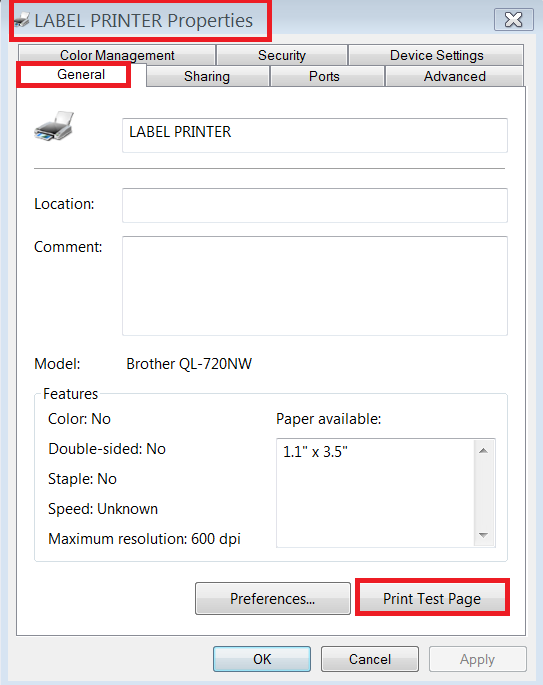543x685 pixels.
Task: Select the General tab
Action: pyautogui.click(x=81, y=74)
